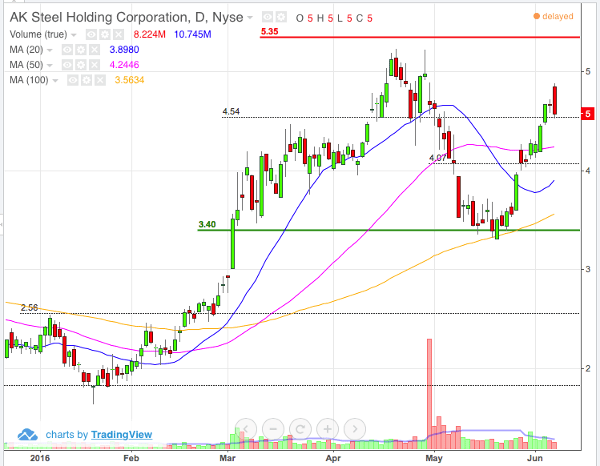Expand dropdown arrow beside chart title Nyse
Screen dimensions: 600x466
tap(250, 17)
